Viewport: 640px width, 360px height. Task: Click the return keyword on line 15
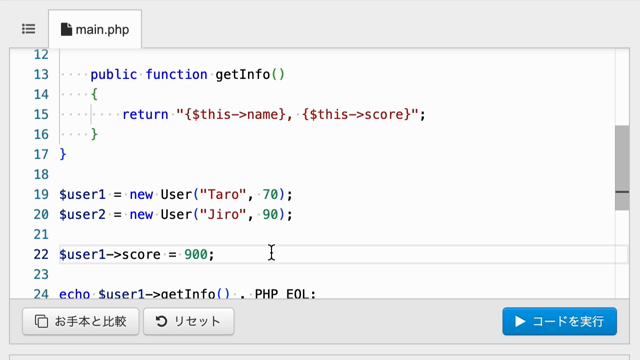[145, 114]
